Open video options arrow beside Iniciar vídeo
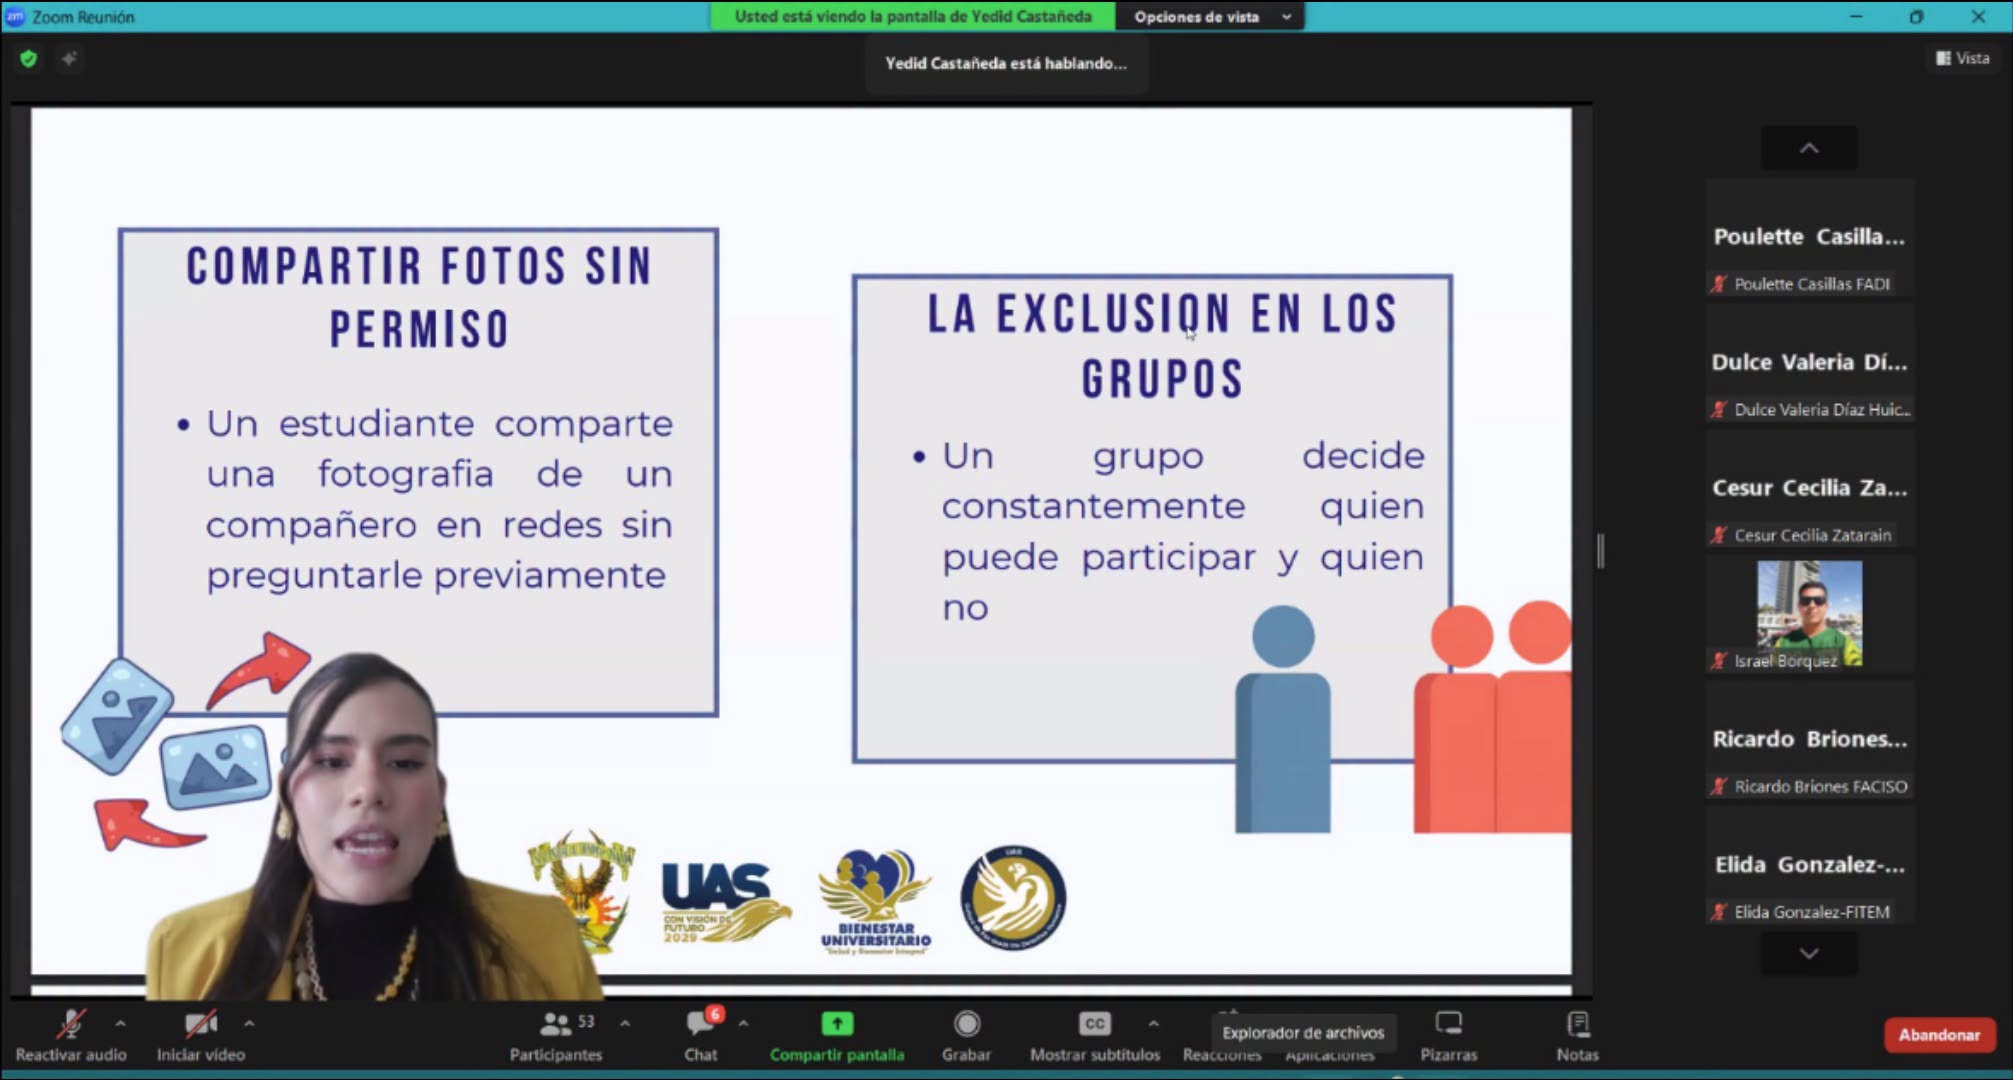The height and width of the screenshot is (1080, 2013). click(249, 1024)
